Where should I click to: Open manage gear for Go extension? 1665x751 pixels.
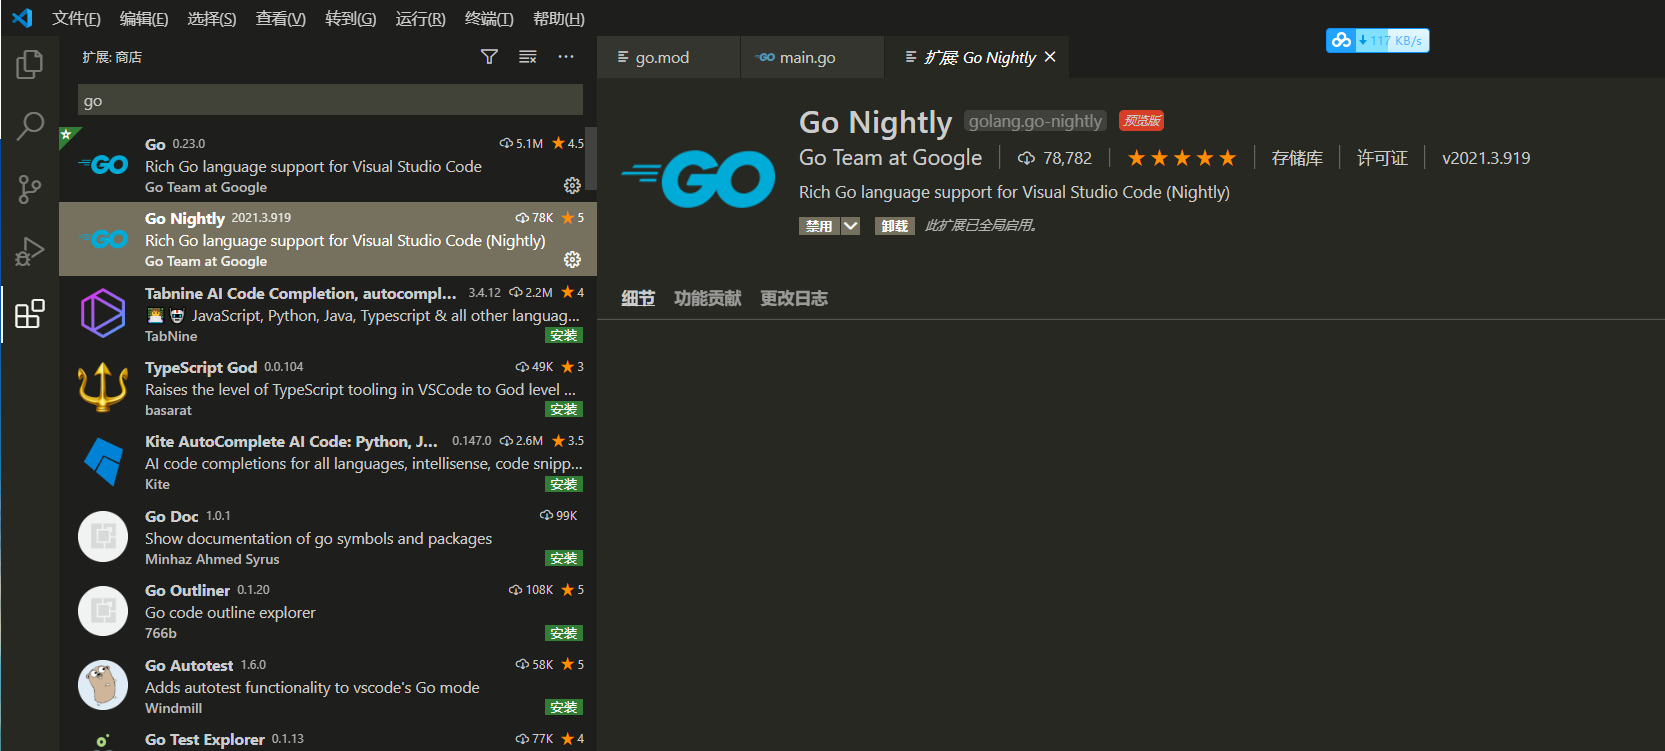[x=572, y=185]
